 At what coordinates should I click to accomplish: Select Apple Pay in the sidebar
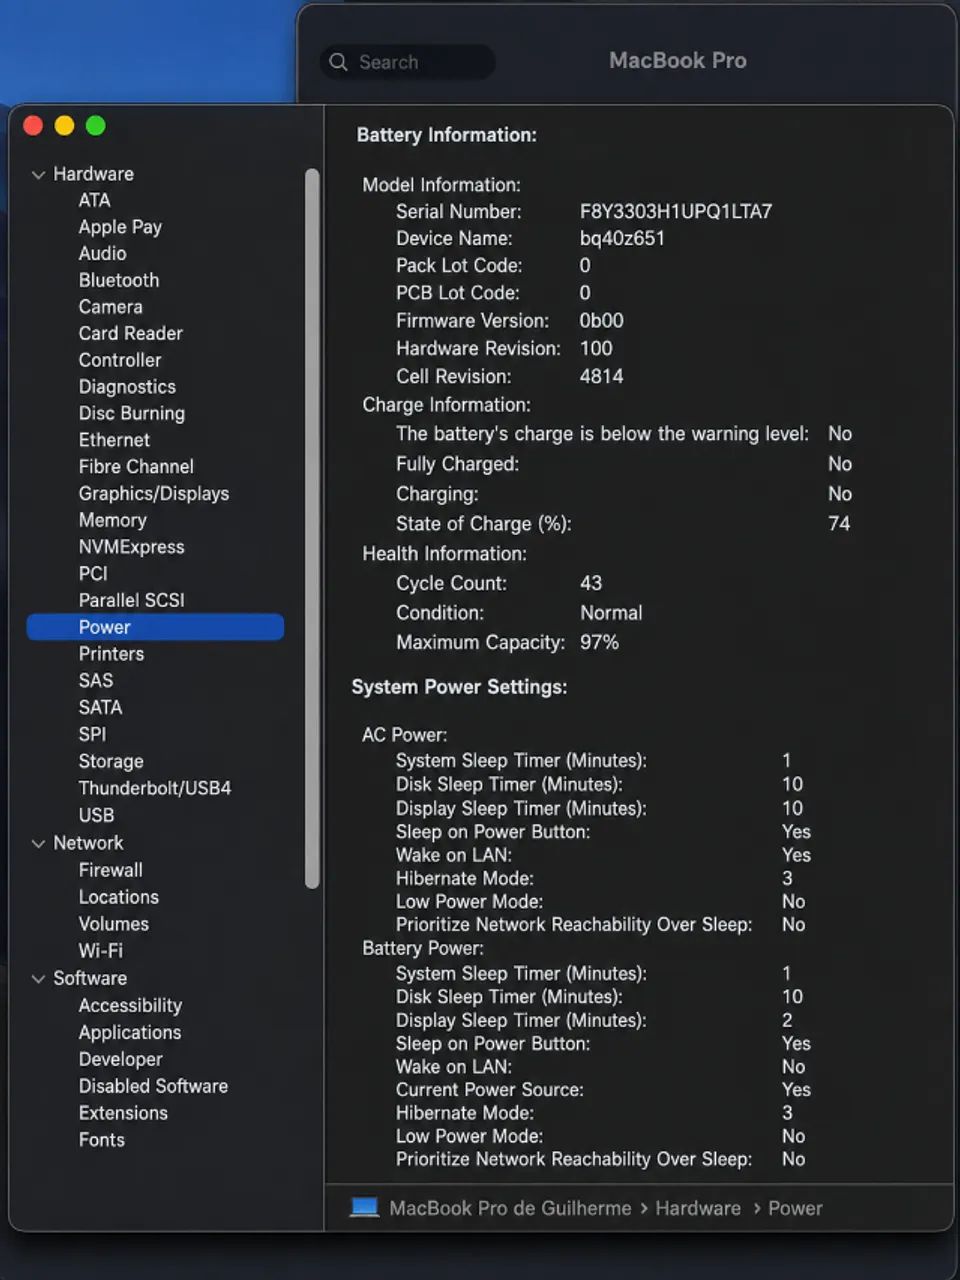pyautogui.click(x=120, y=227)
